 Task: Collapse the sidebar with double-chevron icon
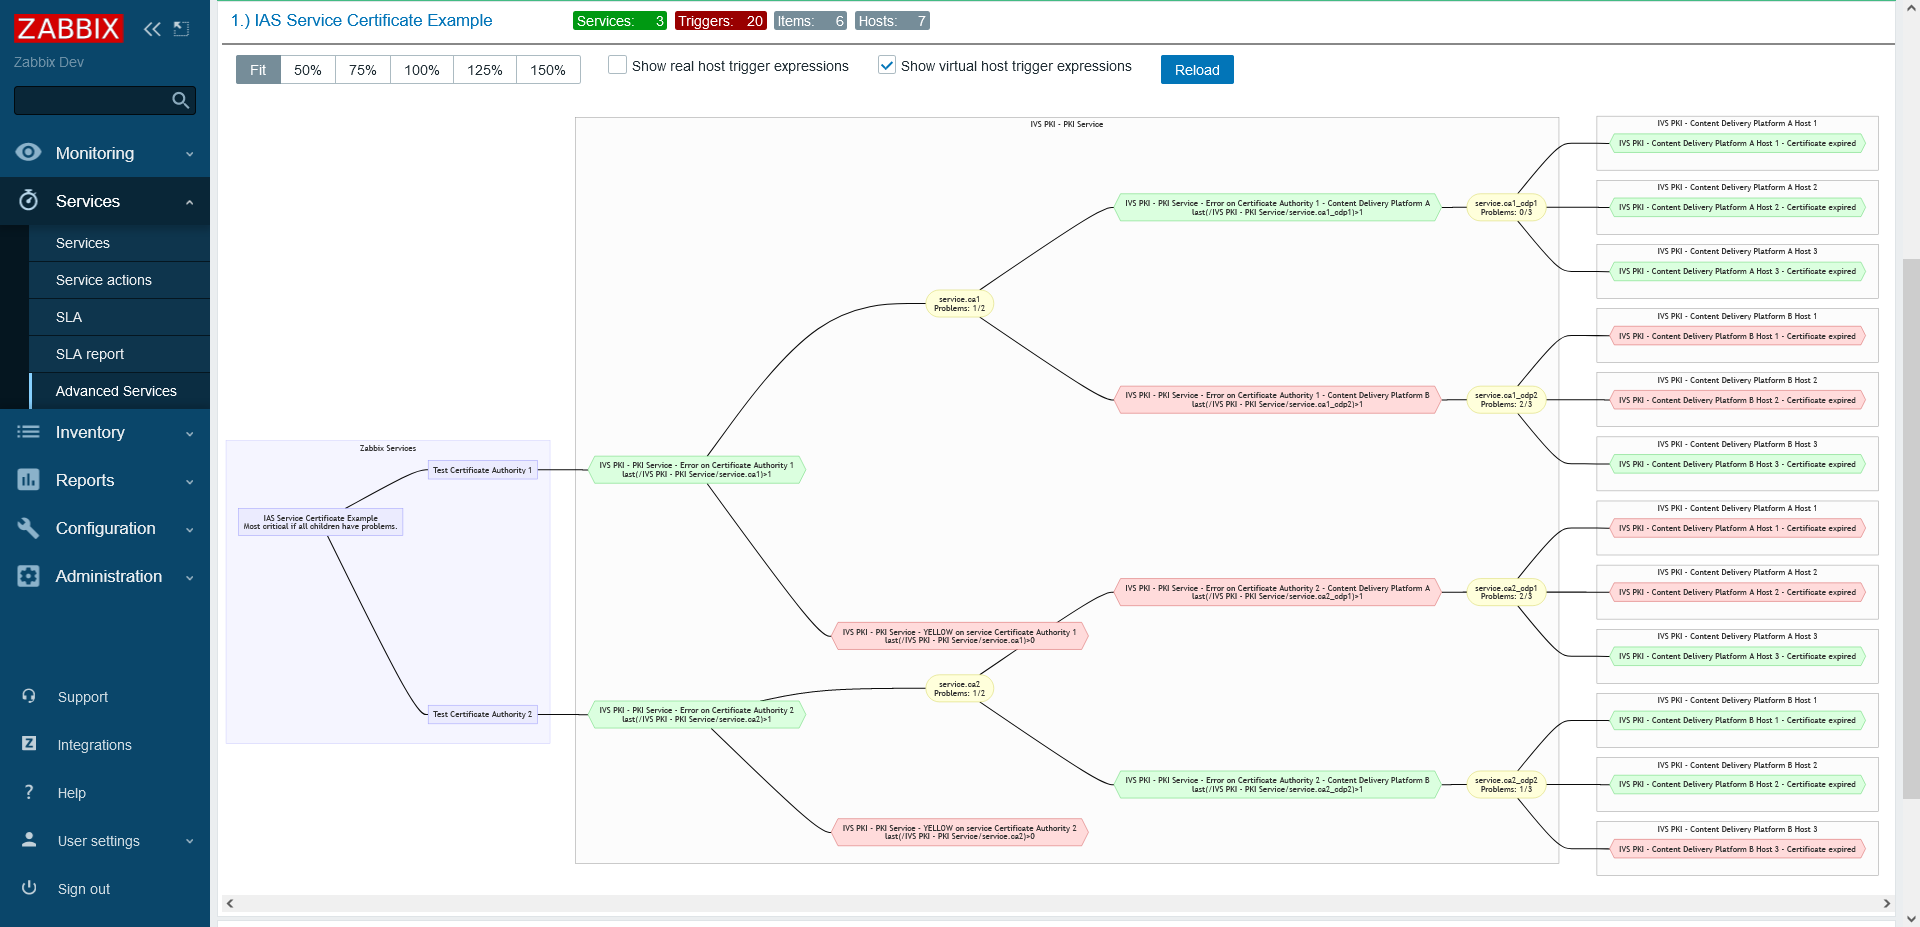pos(152,29)
